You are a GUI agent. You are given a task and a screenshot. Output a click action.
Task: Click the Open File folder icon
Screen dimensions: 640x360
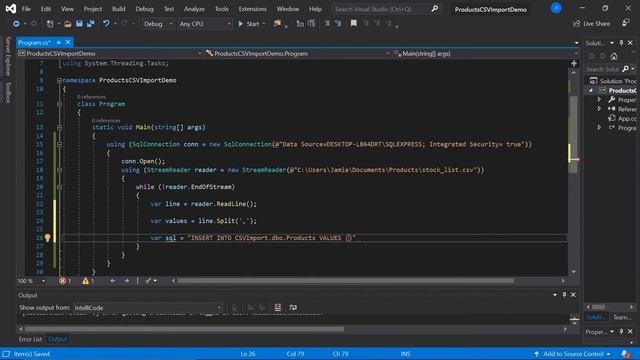coord(68,24)
